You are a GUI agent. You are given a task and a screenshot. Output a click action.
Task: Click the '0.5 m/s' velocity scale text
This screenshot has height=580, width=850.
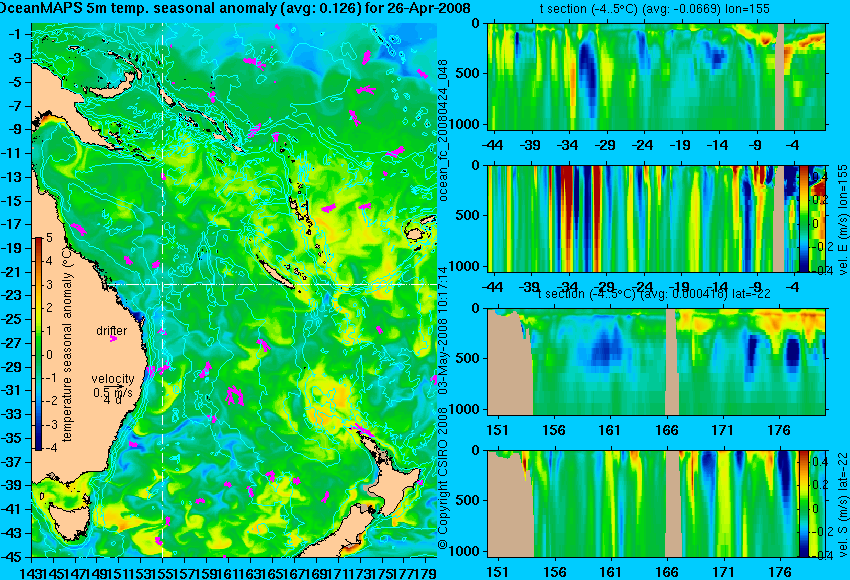[113, 392]
